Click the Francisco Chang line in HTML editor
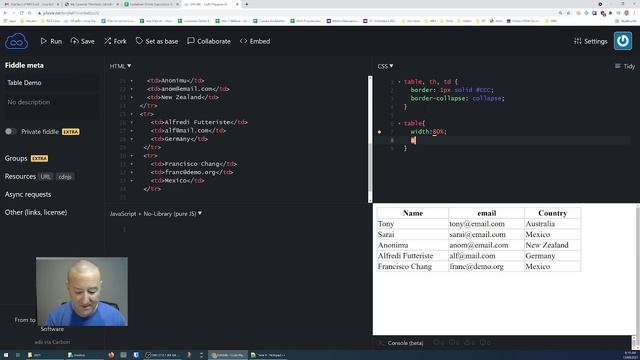This screenshot has height=360, width=640. tap(194, 164)
